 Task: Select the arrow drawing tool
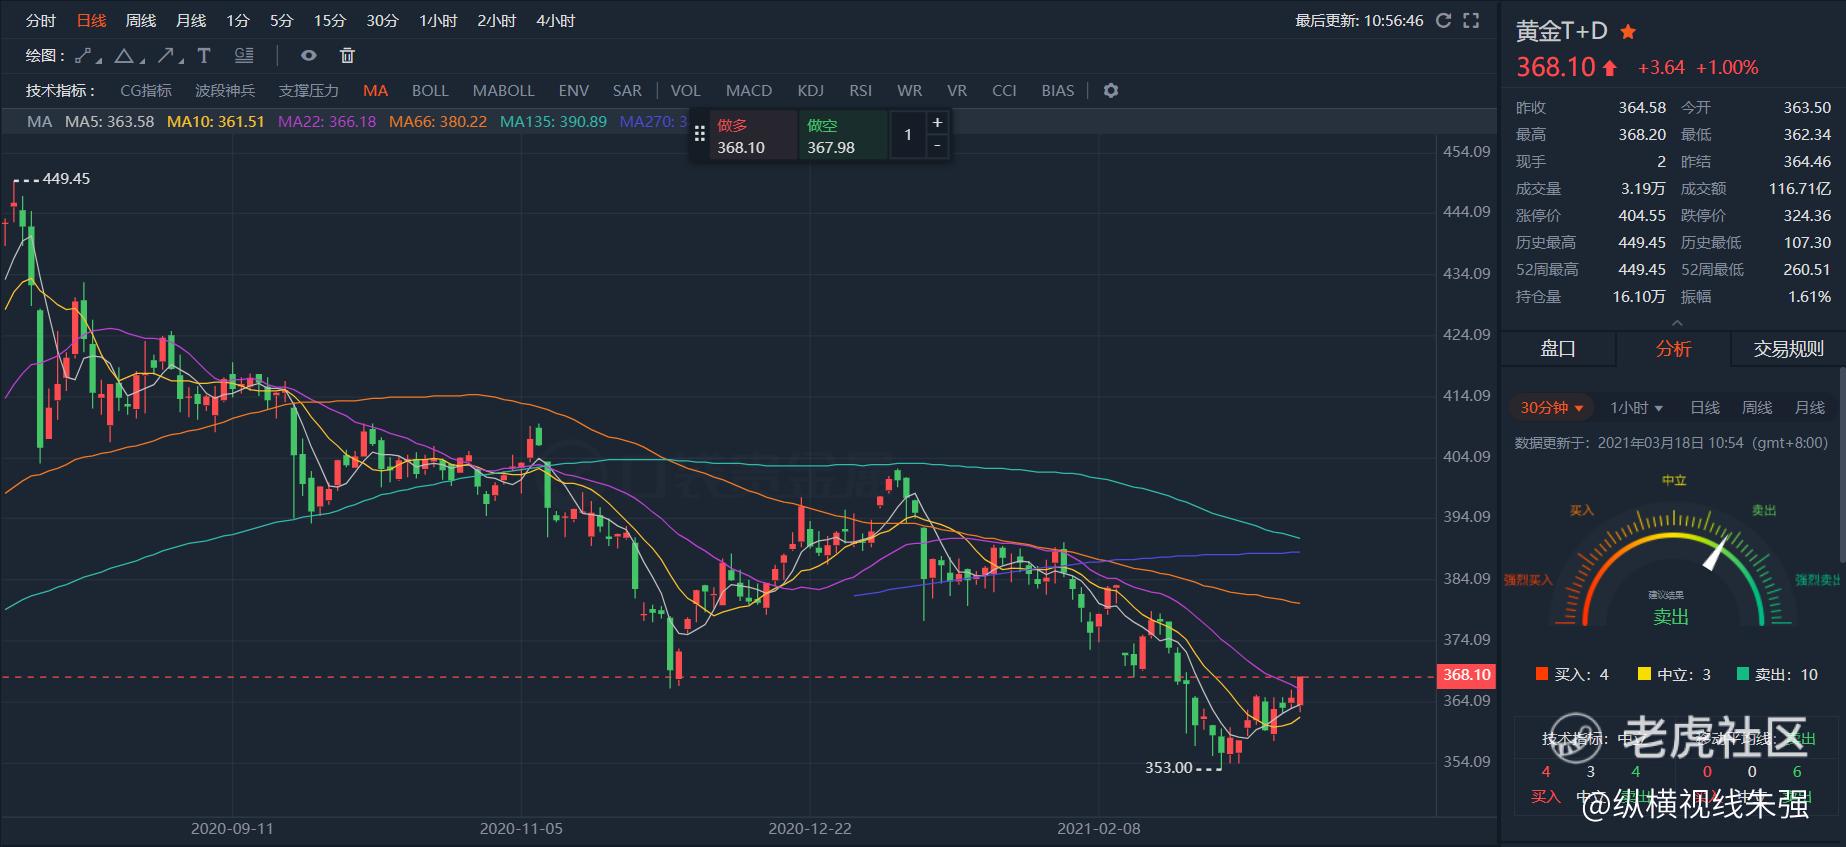168,56
